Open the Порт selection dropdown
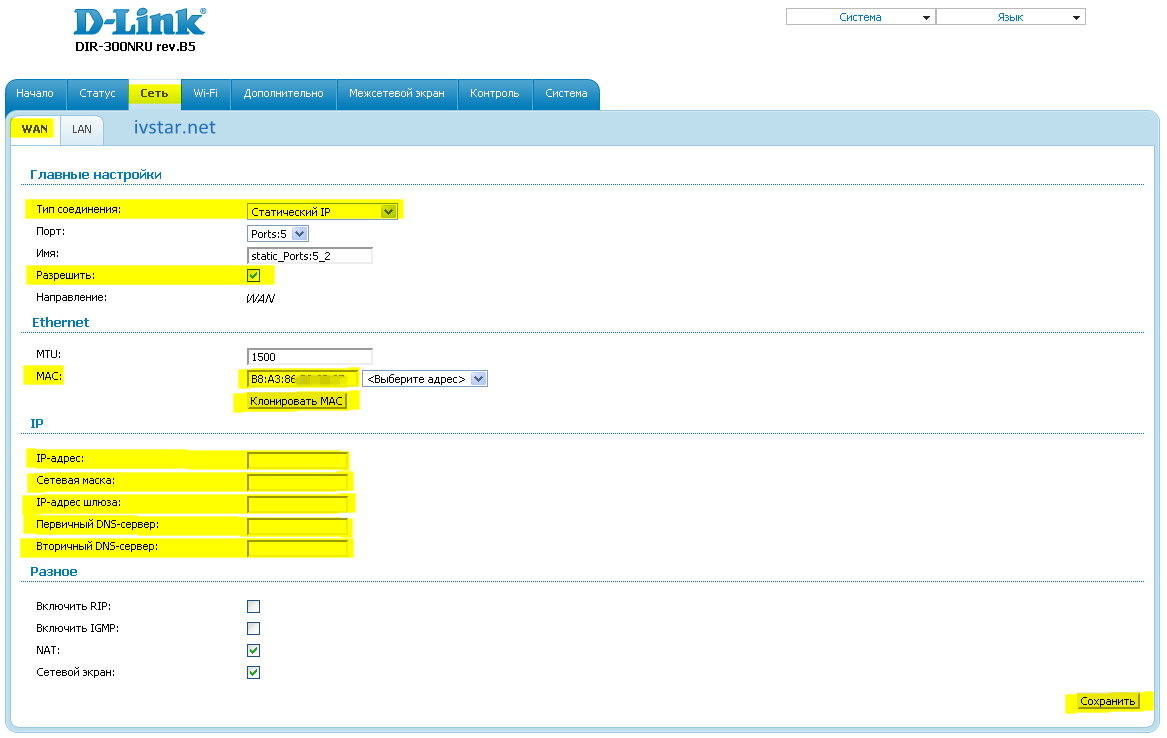The width and height of the screenshot is (1167, 738). [x=278, y=234]
